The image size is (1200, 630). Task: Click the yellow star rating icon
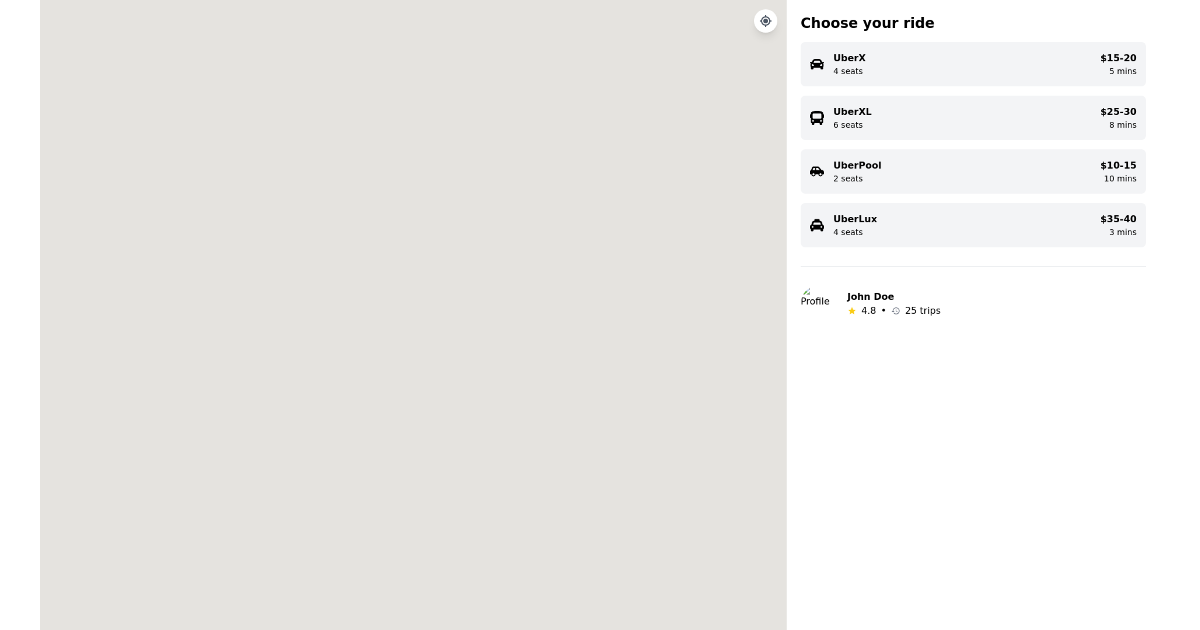(x=852, y=311)
